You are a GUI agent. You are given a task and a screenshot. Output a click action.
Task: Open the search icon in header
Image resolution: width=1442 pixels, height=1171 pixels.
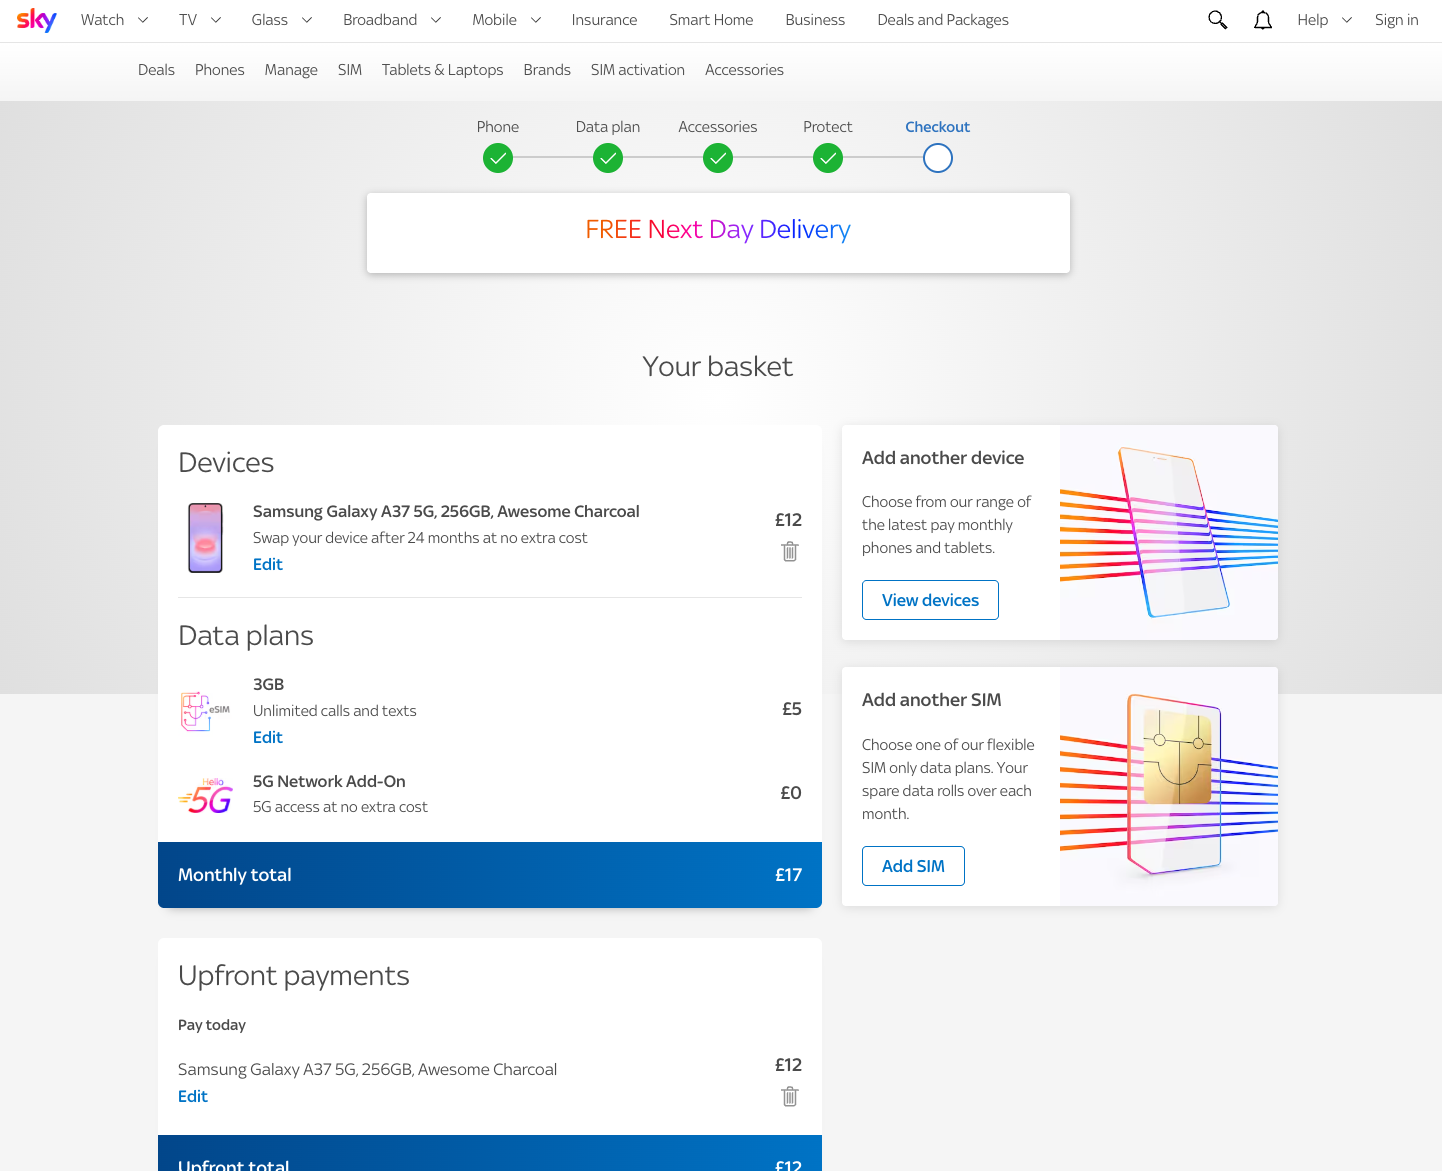(1217, 20)
